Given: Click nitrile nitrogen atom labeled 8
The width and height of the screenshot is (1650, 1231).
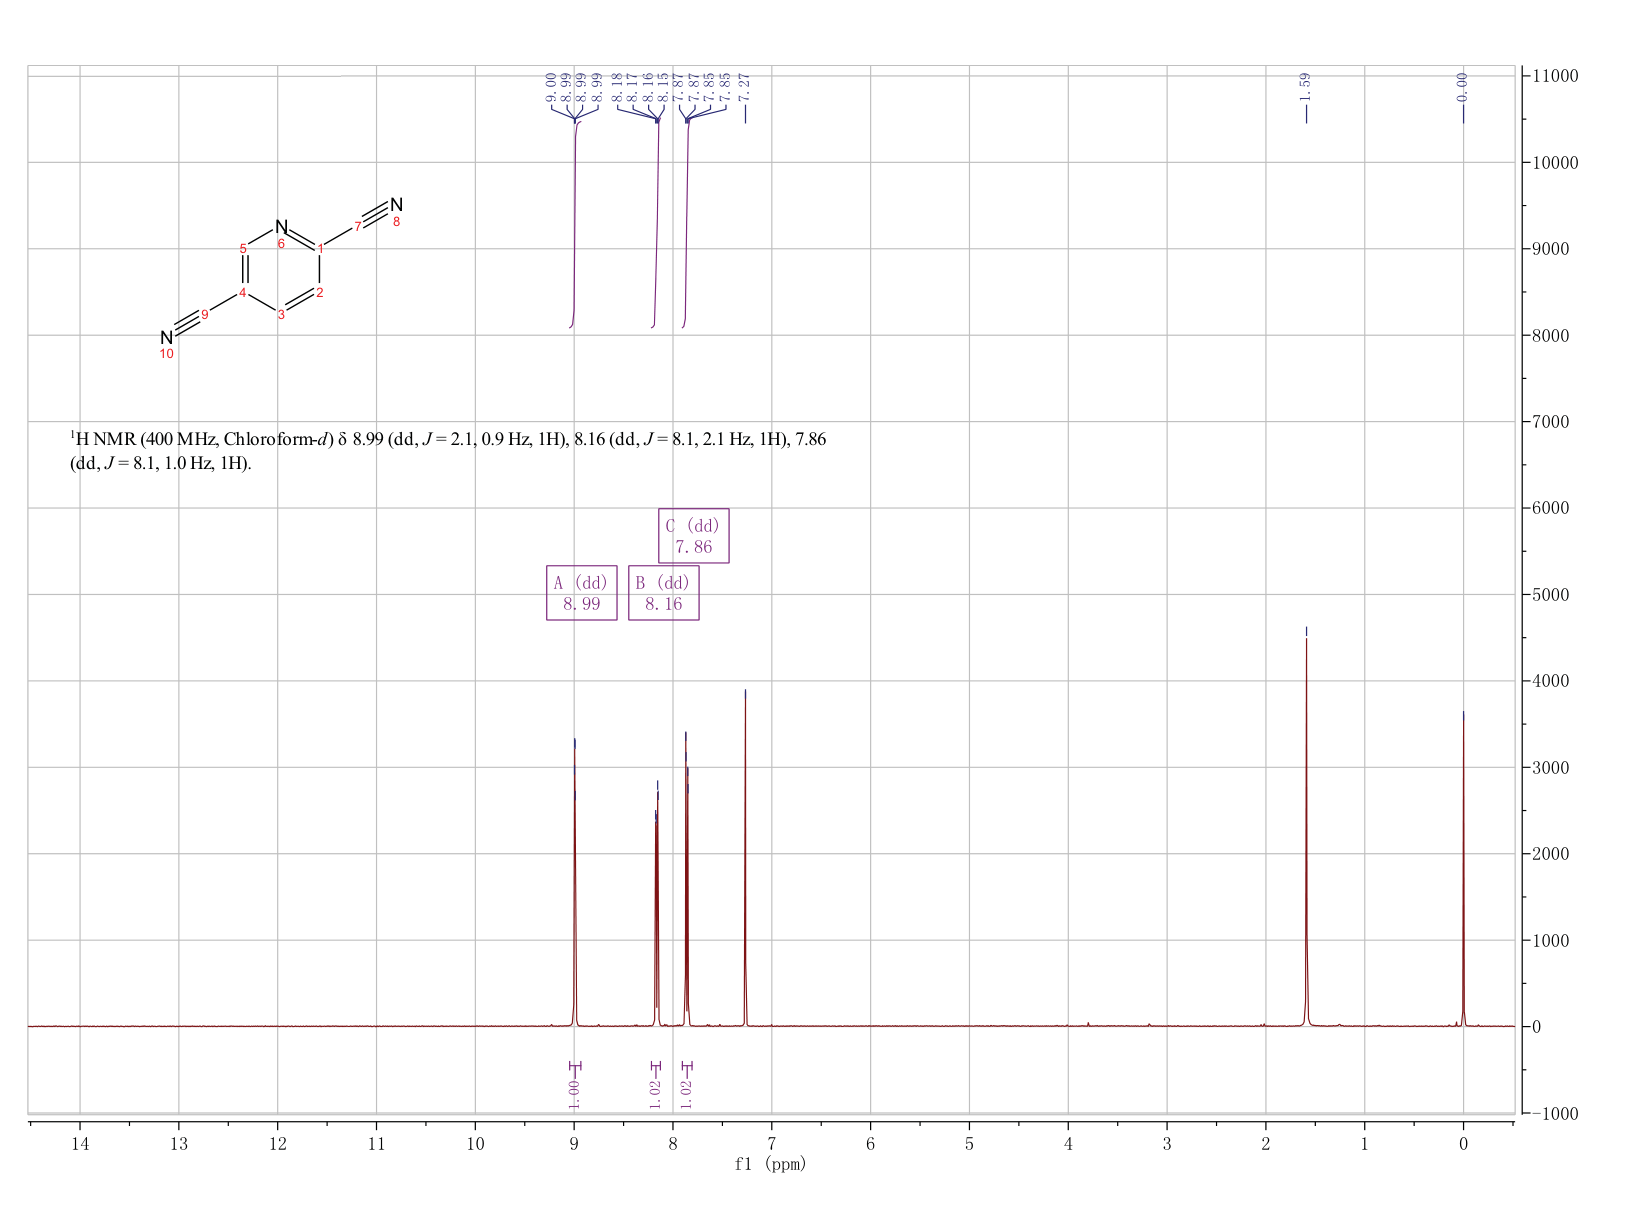Looking at the screenshot, I should [x=396, y=205].
